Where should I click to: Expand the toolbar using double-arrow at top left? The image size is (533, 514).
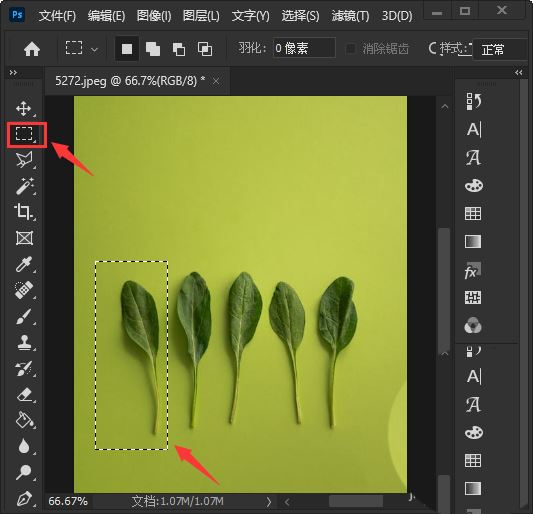[13, 72]
